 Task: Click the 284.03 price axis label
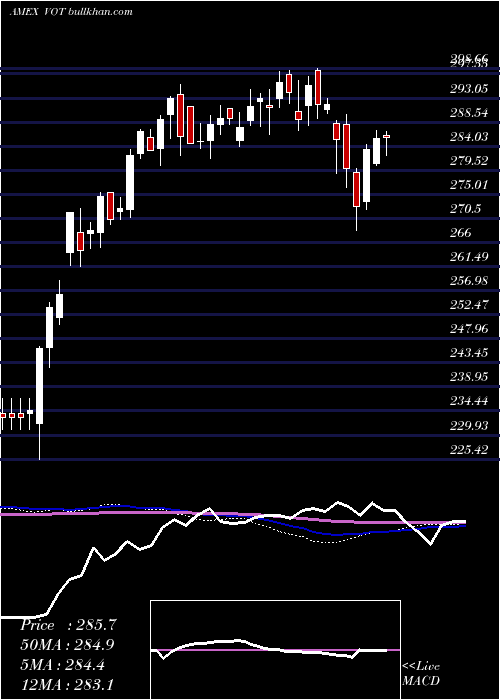point(469,137)
